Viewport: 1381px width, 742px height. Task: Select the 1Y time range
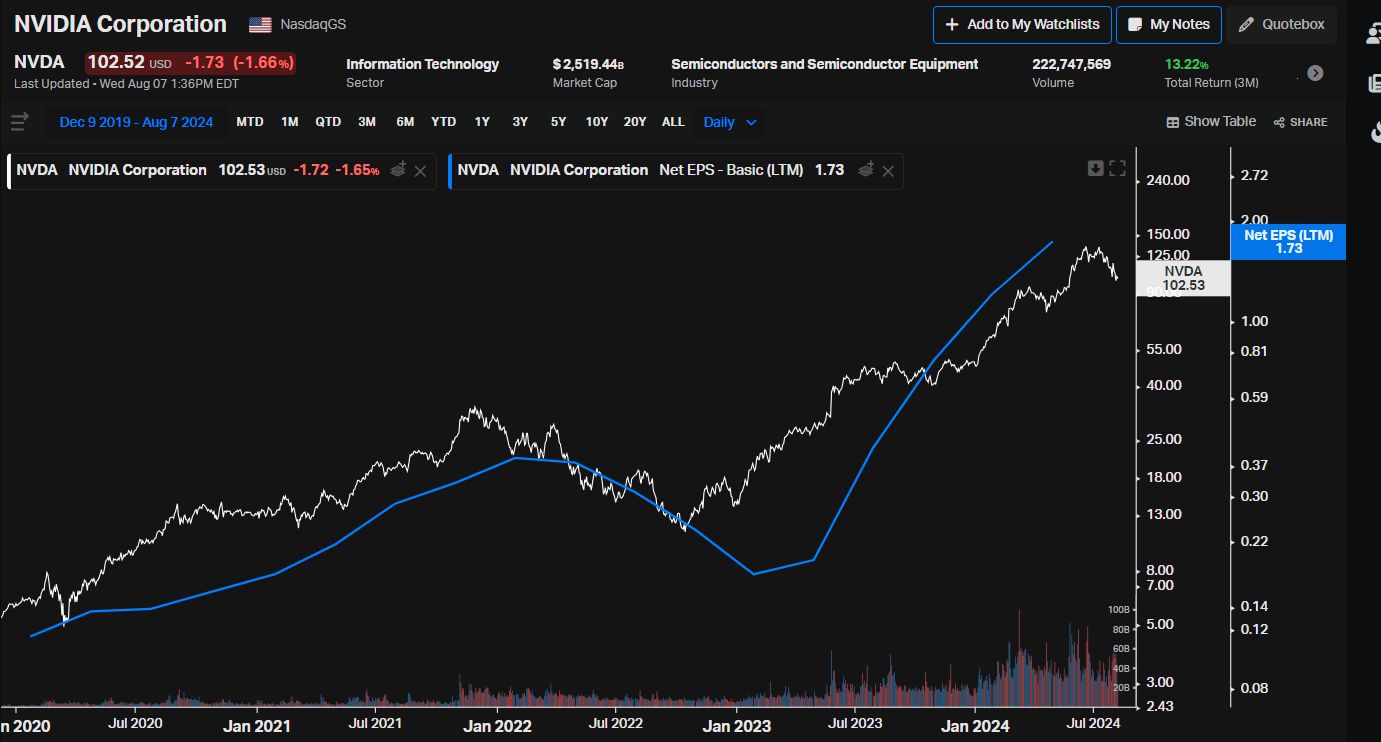(x=482, y=122)
